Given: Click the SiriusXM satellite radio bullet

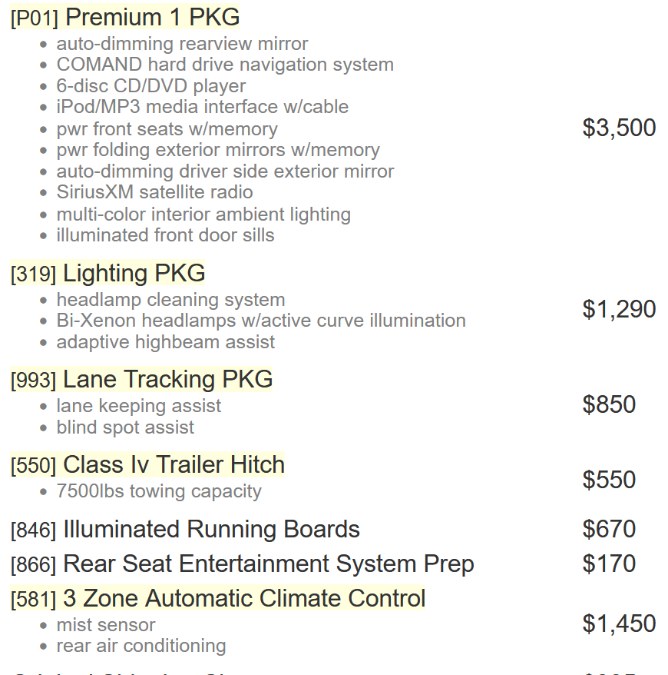Looking at the screenshot, I should pos(155,192).
